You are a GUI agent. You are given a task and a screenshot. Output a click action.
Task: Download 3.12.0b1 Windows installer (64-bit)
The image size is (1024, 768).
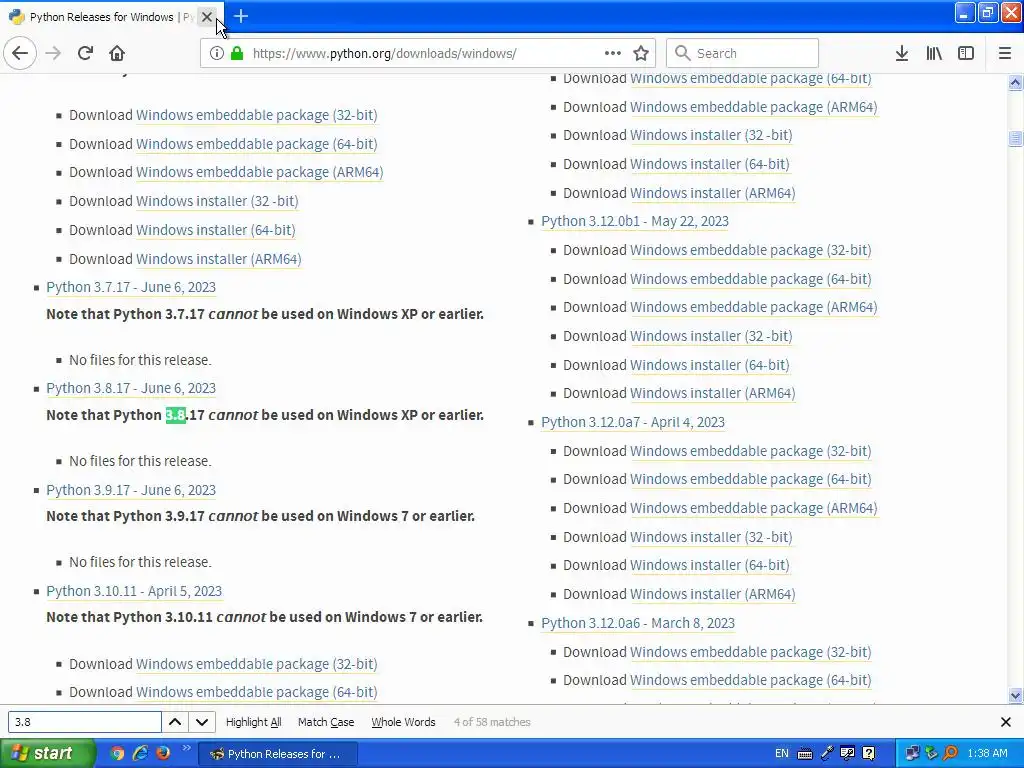709,364
